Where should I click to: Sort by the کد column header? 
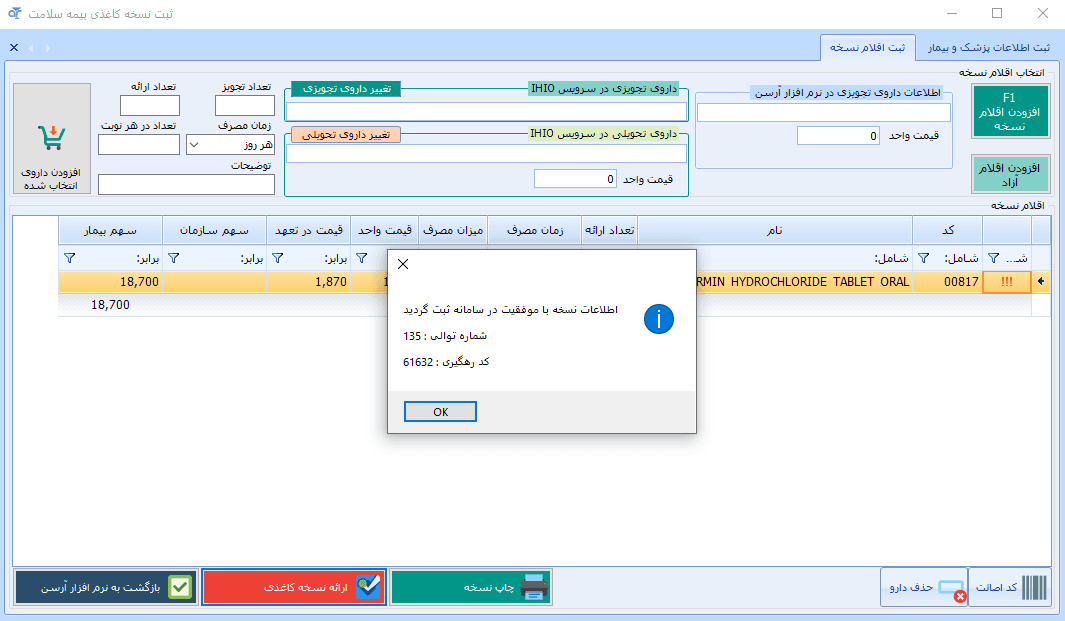click(x=947, y=230)
